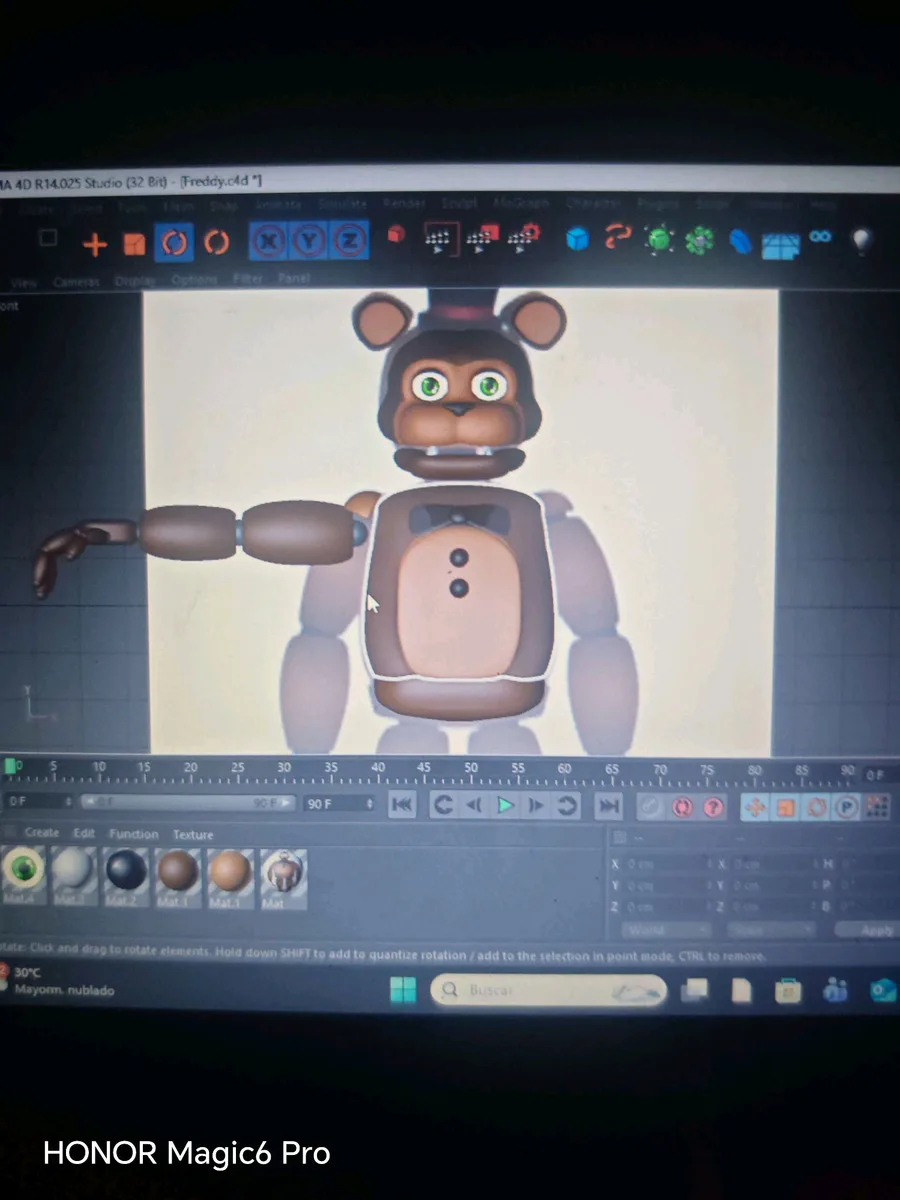
Task: Open the Render menu in the menu bar
Action: tap(404, 203)
